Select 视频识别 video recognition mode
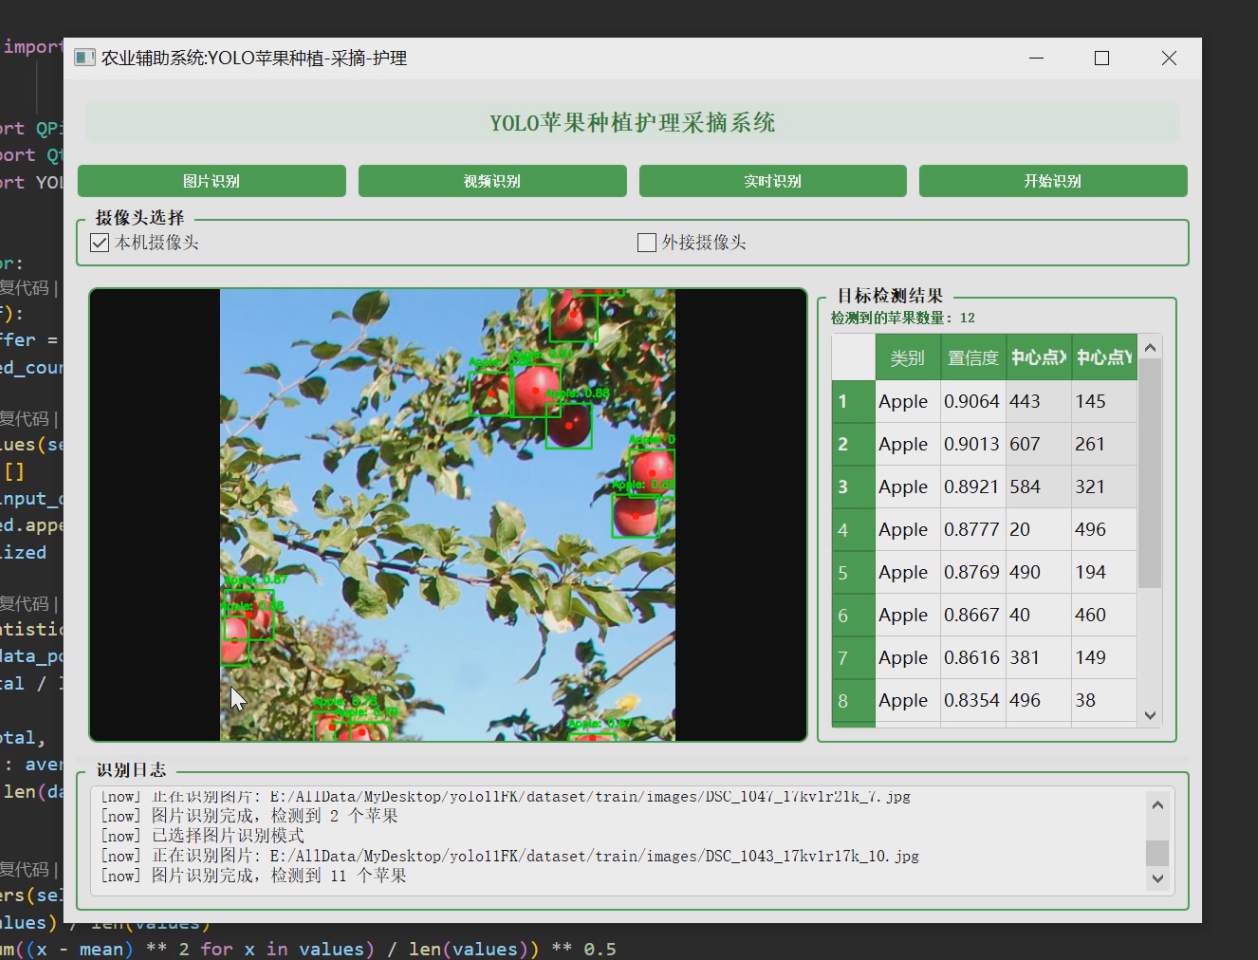The width and height of the screenshot is (1258, 960). 492,181
